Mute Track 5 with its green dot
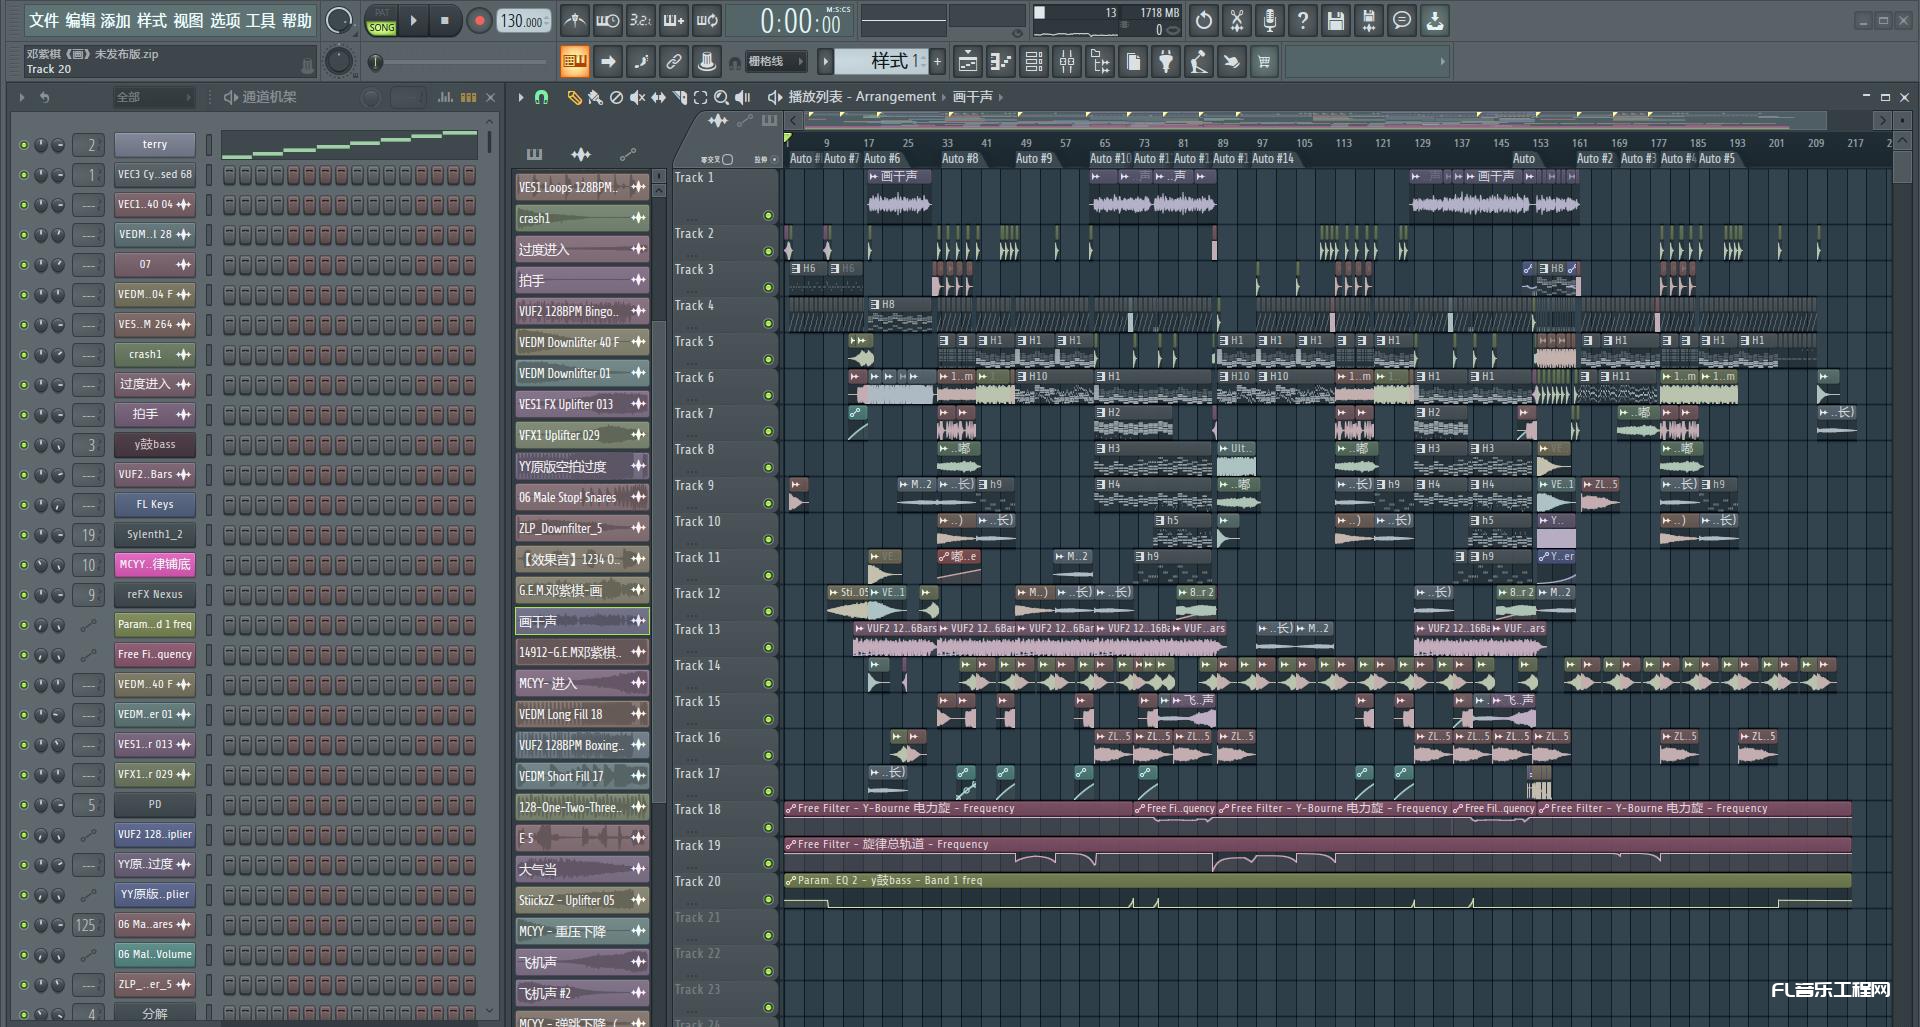The image size is (1920, 1027). coord(768,359)
